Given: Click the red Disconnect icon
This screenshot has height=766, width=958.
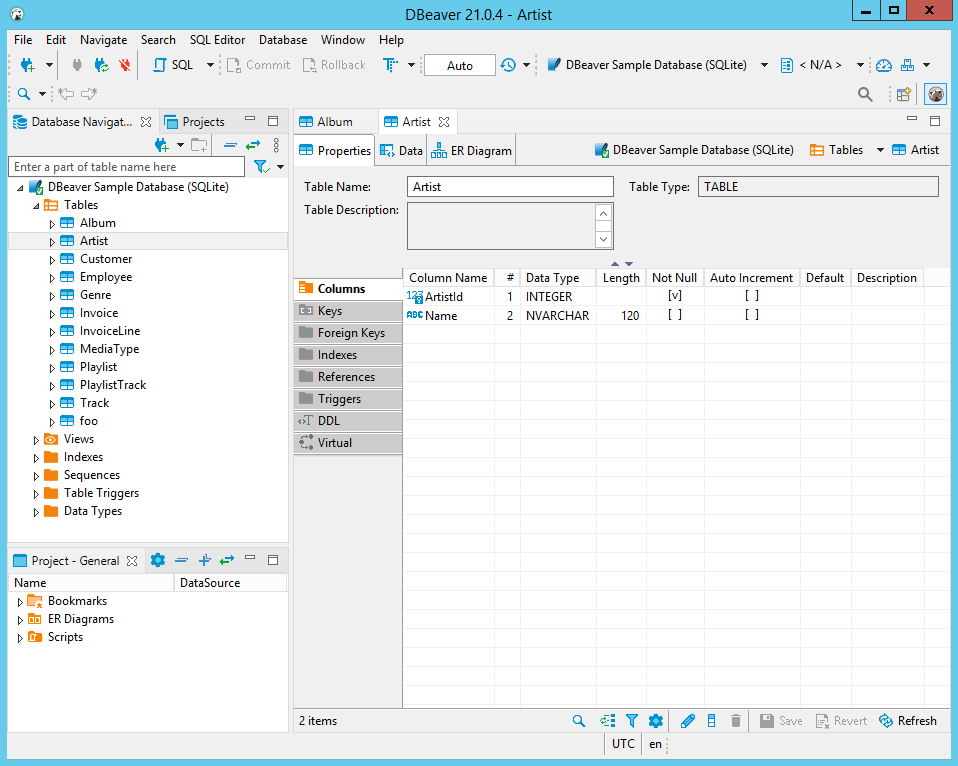Looking at the screenshot, I should pos(125,65).
